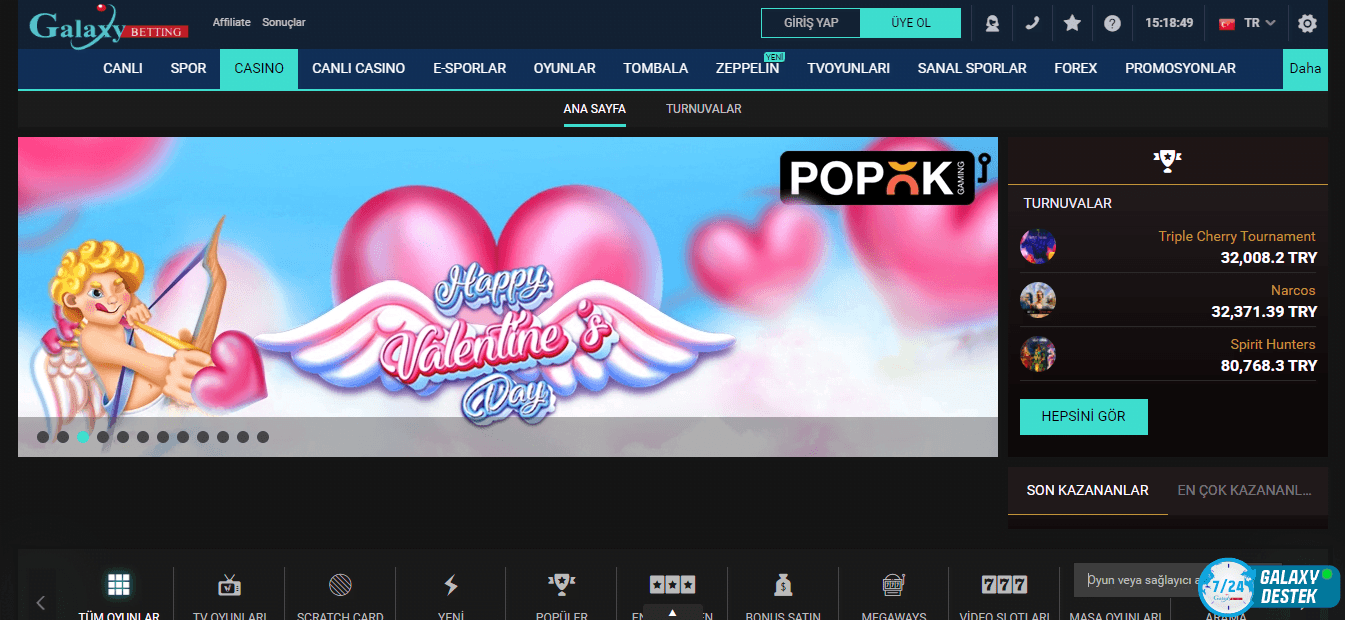Screen dimensions: 1345x620
Task: Jump to the first banner slide dot
Action: [x=43, y=437]
